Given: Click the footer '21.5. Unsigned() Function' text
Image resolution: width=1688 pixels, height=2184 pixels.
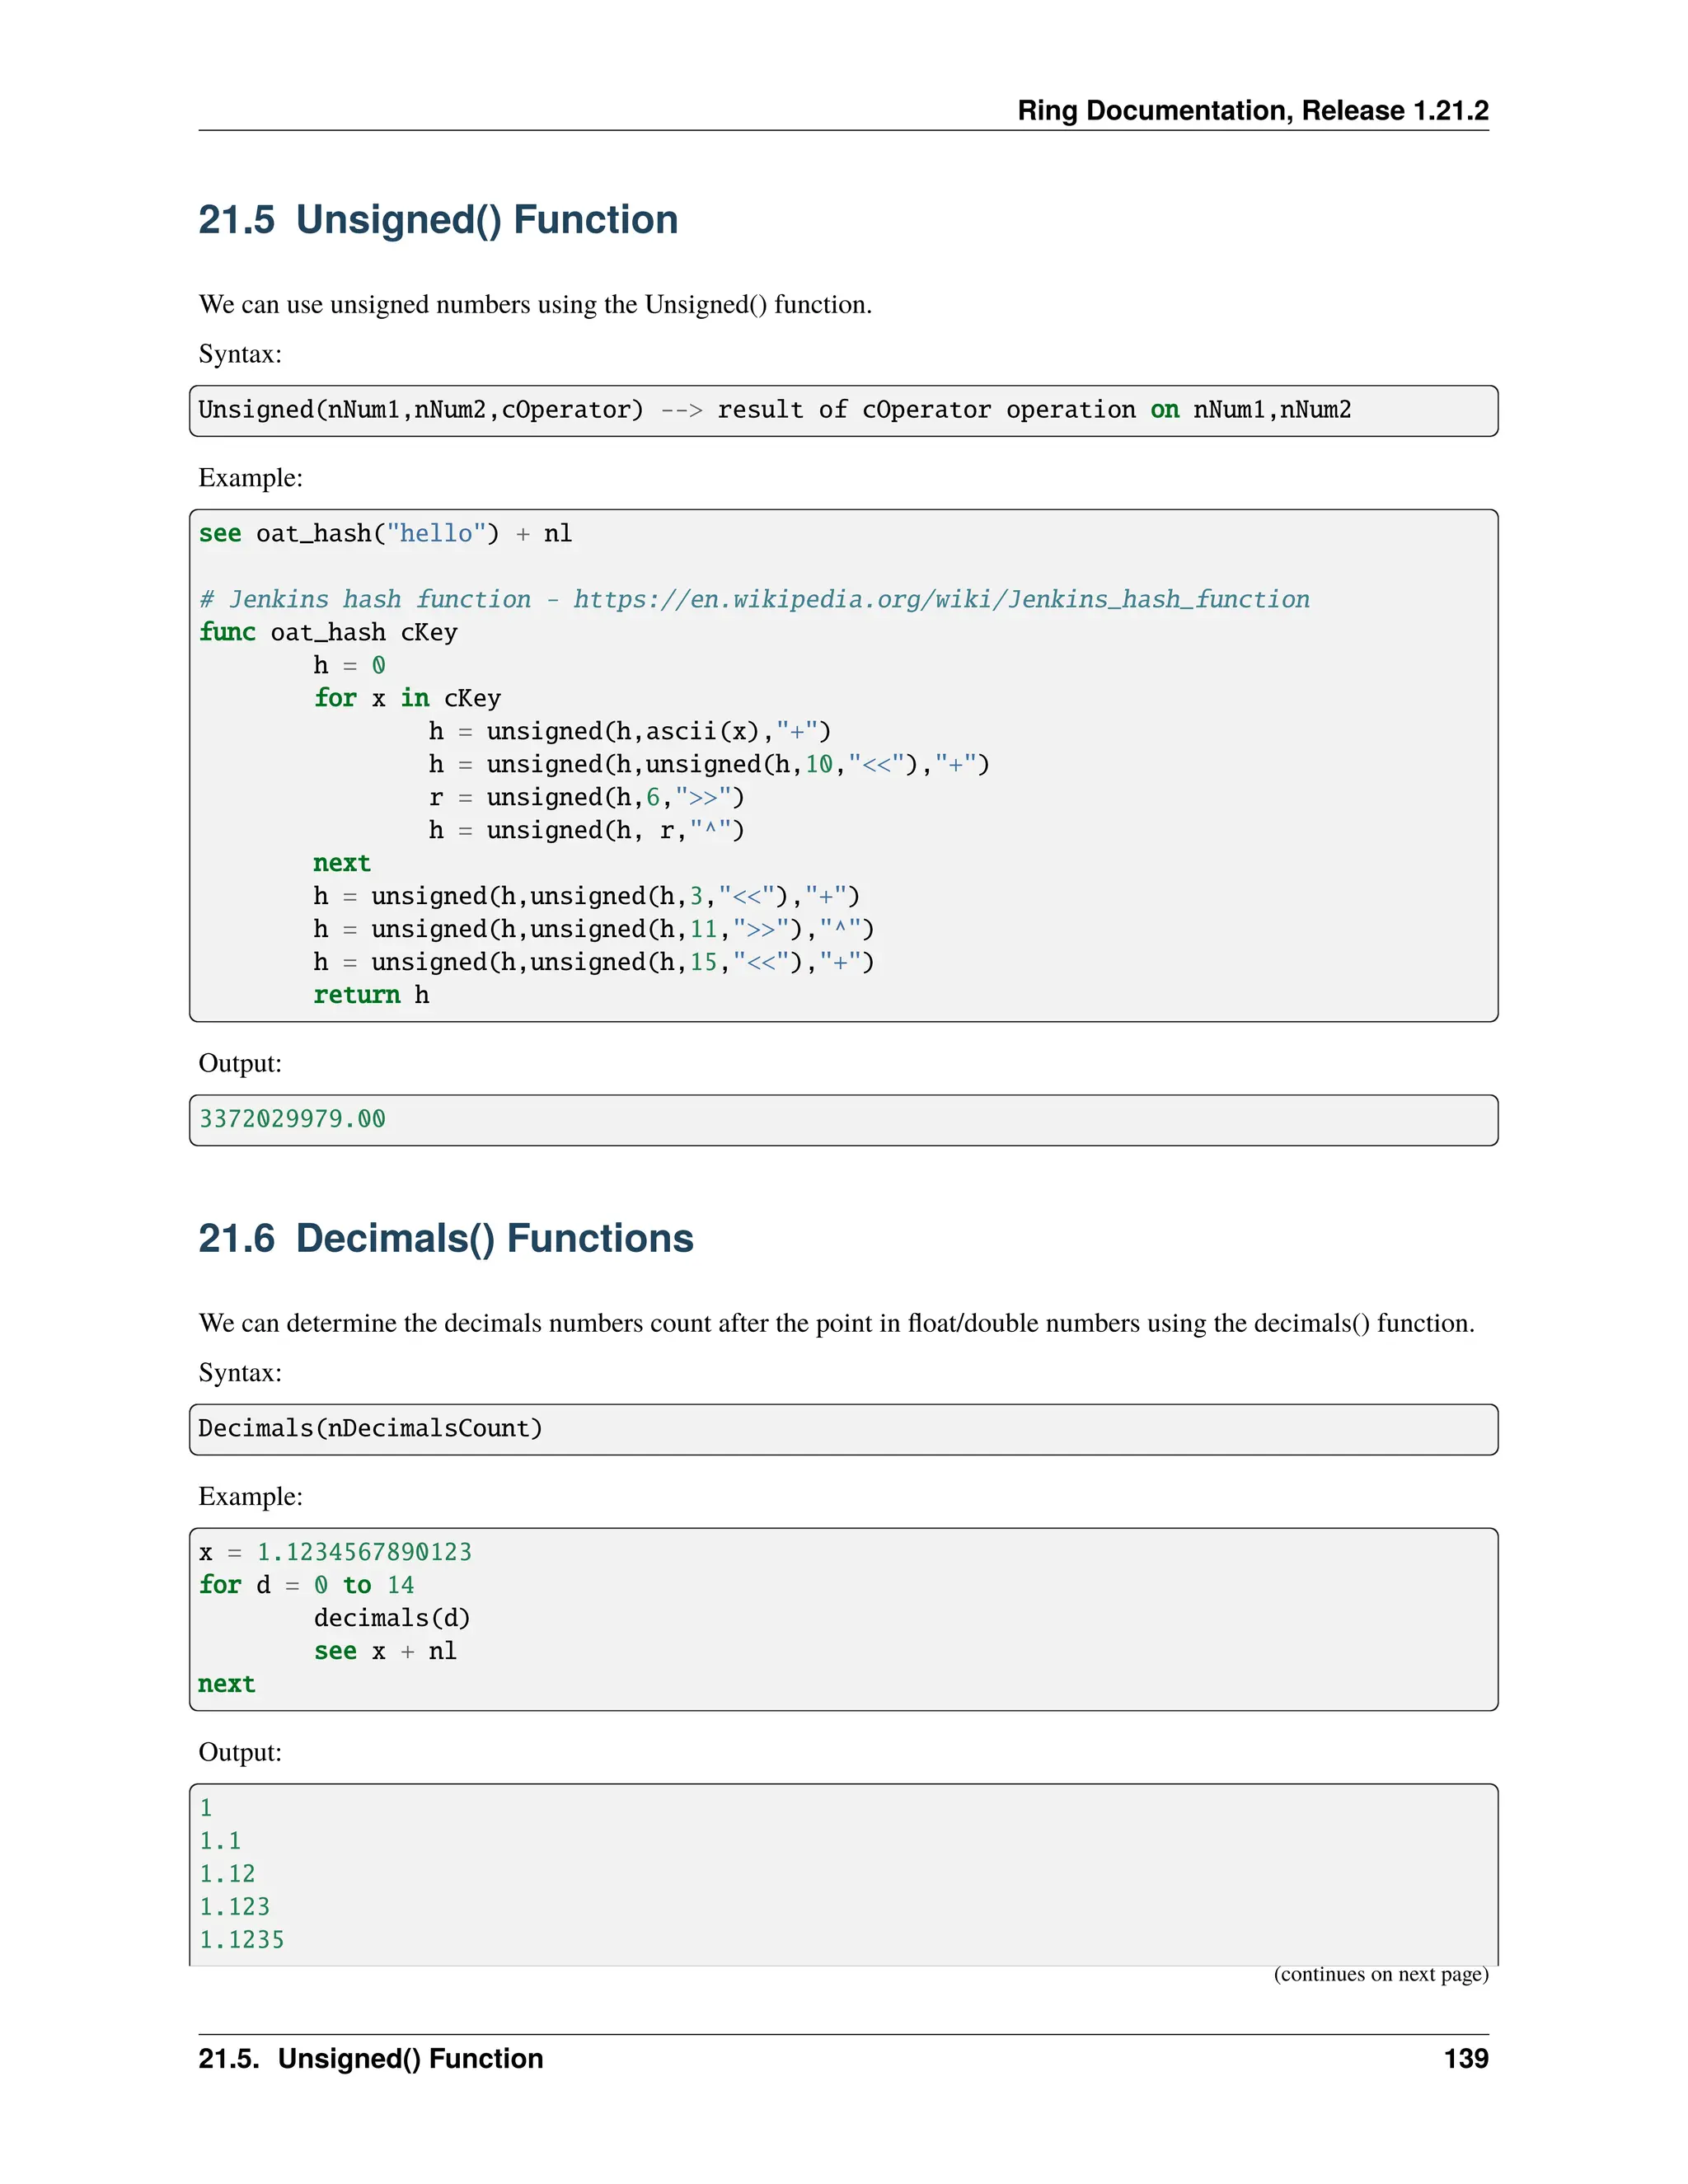Looking at the screenshot, I should [371, 2059].
